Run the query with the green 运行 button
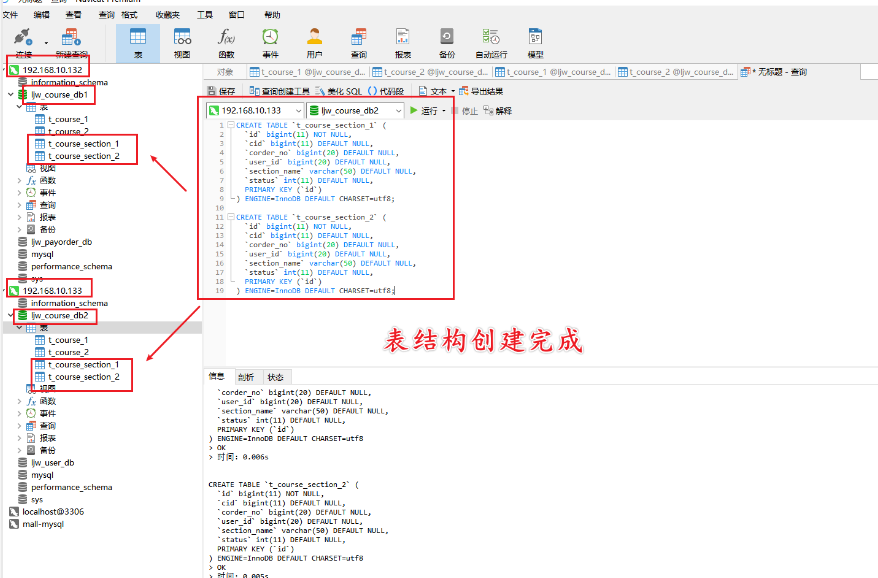The height and width of the screenshot is (578, 878). 424,110
